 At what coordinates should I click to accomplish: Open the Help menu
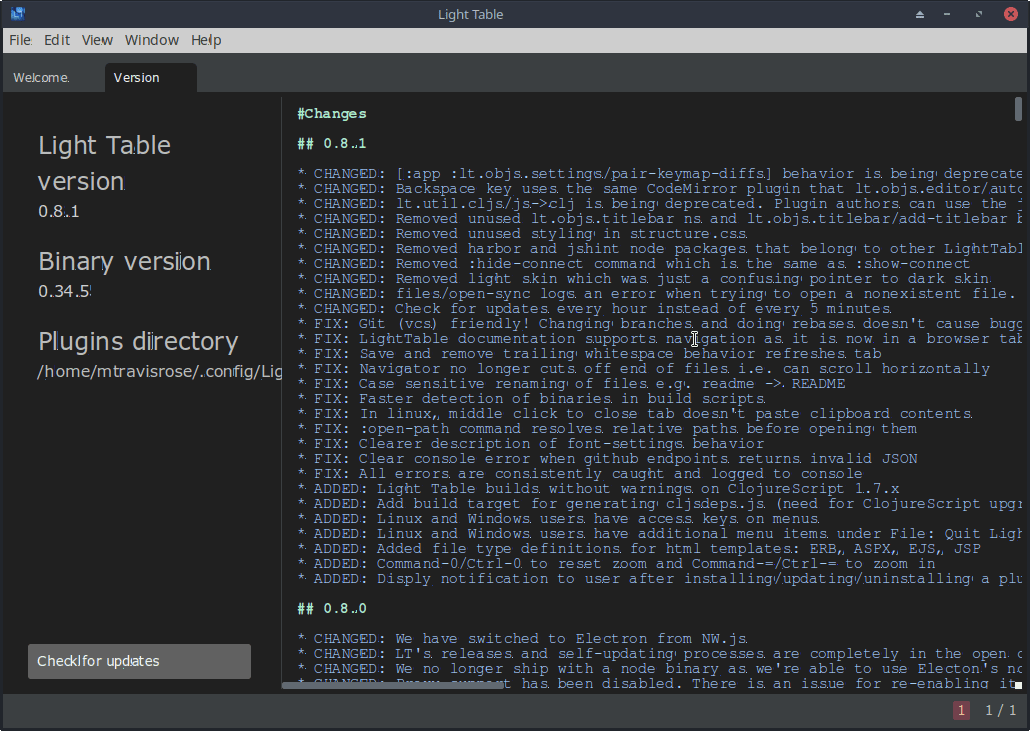click(206, 40)
